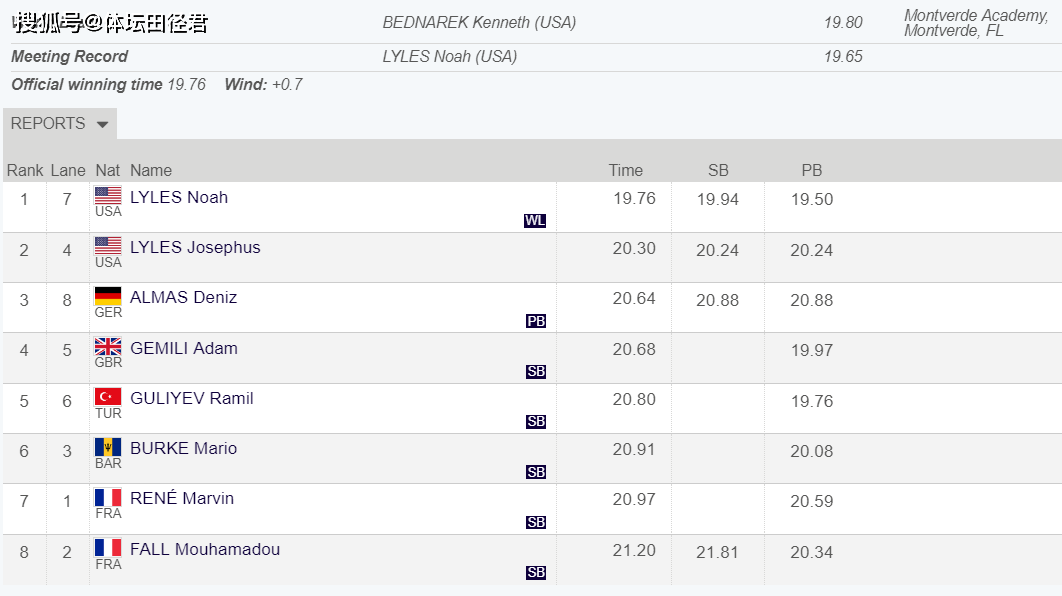1062x596 pixels.
Task: Open GULIYEV Ramil athlete profile
Action: click(x=192, y=398)
